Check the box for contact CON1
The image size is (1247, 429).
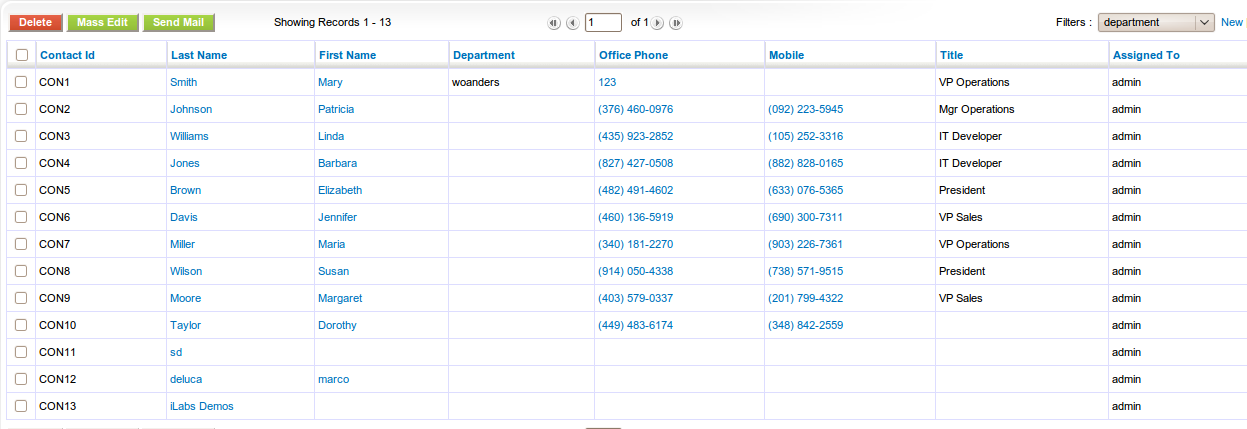pos(21,82)
